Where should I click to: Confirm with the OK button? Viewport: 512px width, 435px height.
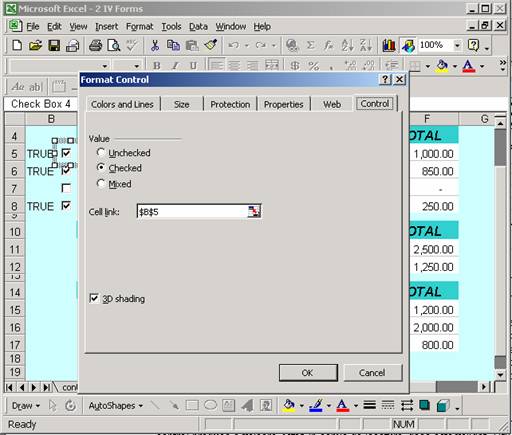pos(308,373)
